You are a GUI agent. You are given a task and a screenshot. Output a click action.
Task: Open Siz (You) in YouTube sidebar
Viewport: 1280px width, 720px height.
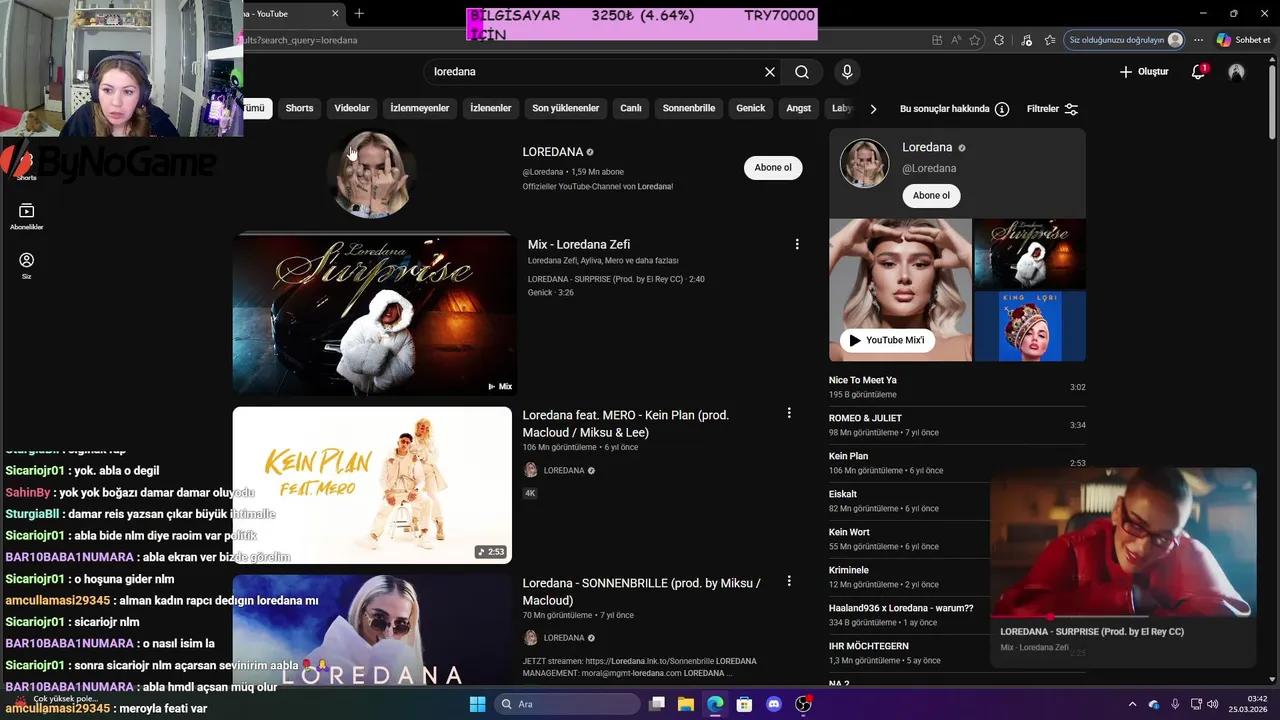pyautogui.click(x=27, y=265)
